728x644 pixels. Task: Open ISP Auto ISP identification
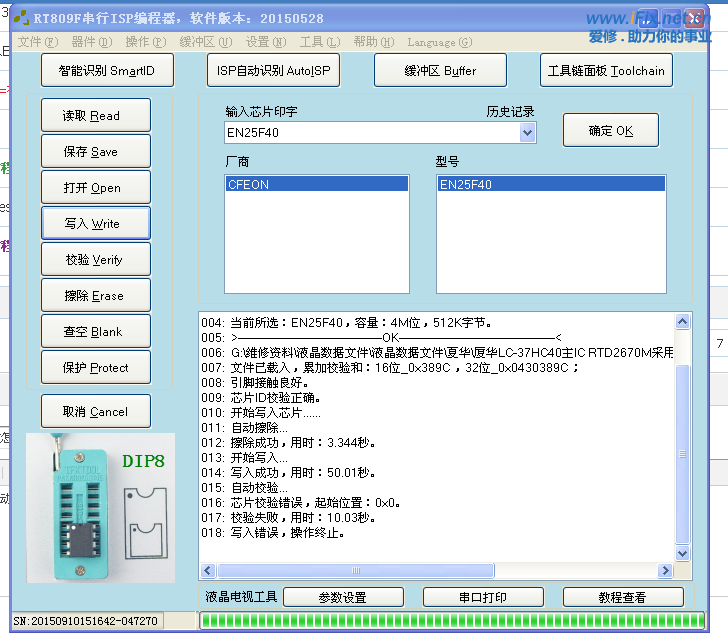click(x=273, y=71)
